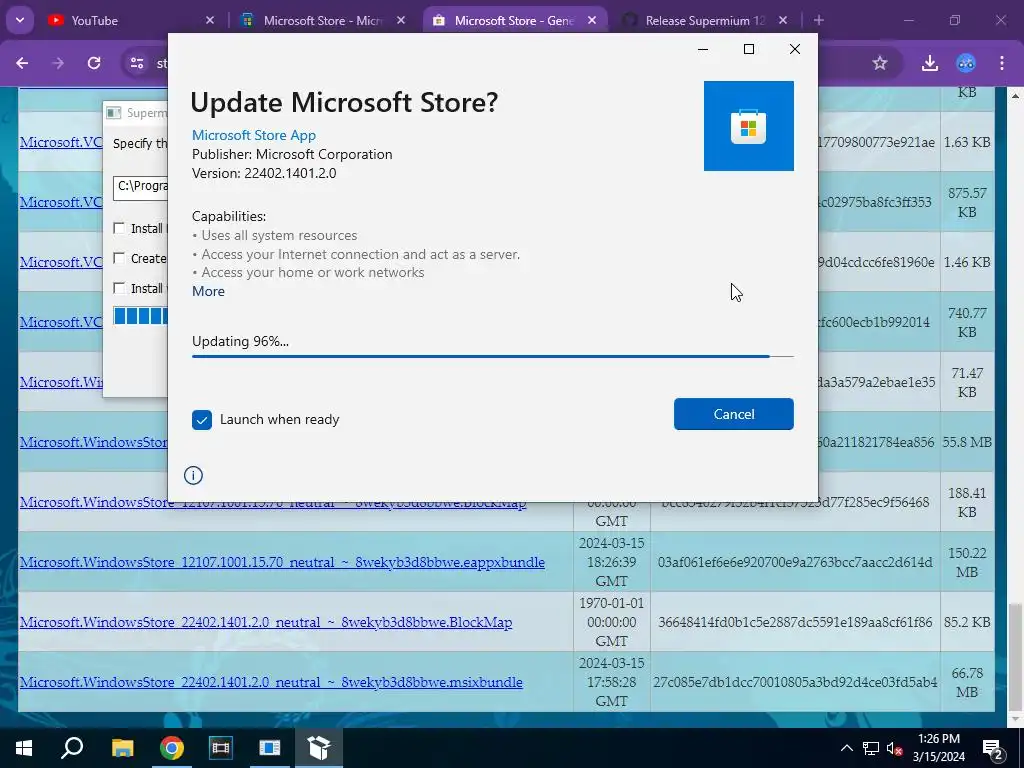The height and width of the screenshot is (768, 1024).
Task: Cancel the Microsoft Store update
Action: pos(733,414)
